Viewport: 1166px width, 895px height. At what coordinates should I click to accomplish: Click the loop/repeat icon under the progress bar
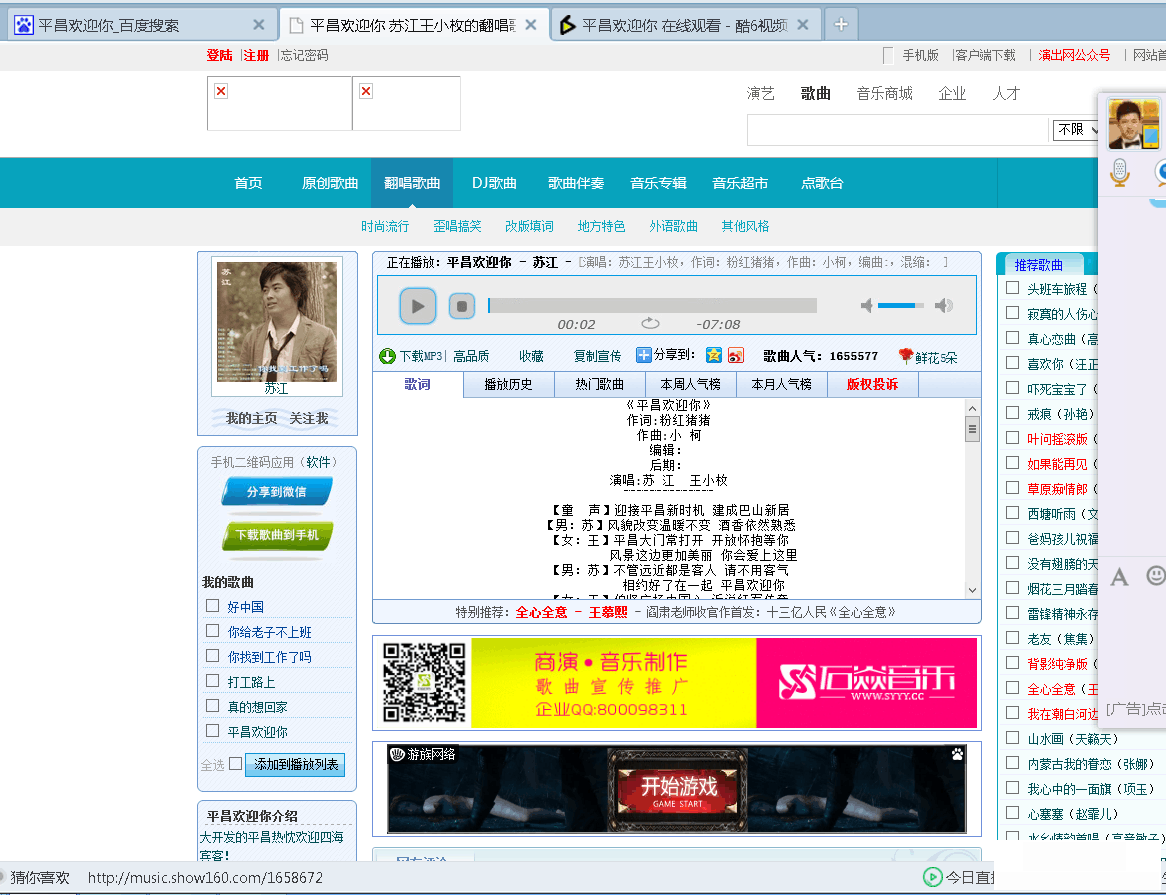tap(650, 323)
